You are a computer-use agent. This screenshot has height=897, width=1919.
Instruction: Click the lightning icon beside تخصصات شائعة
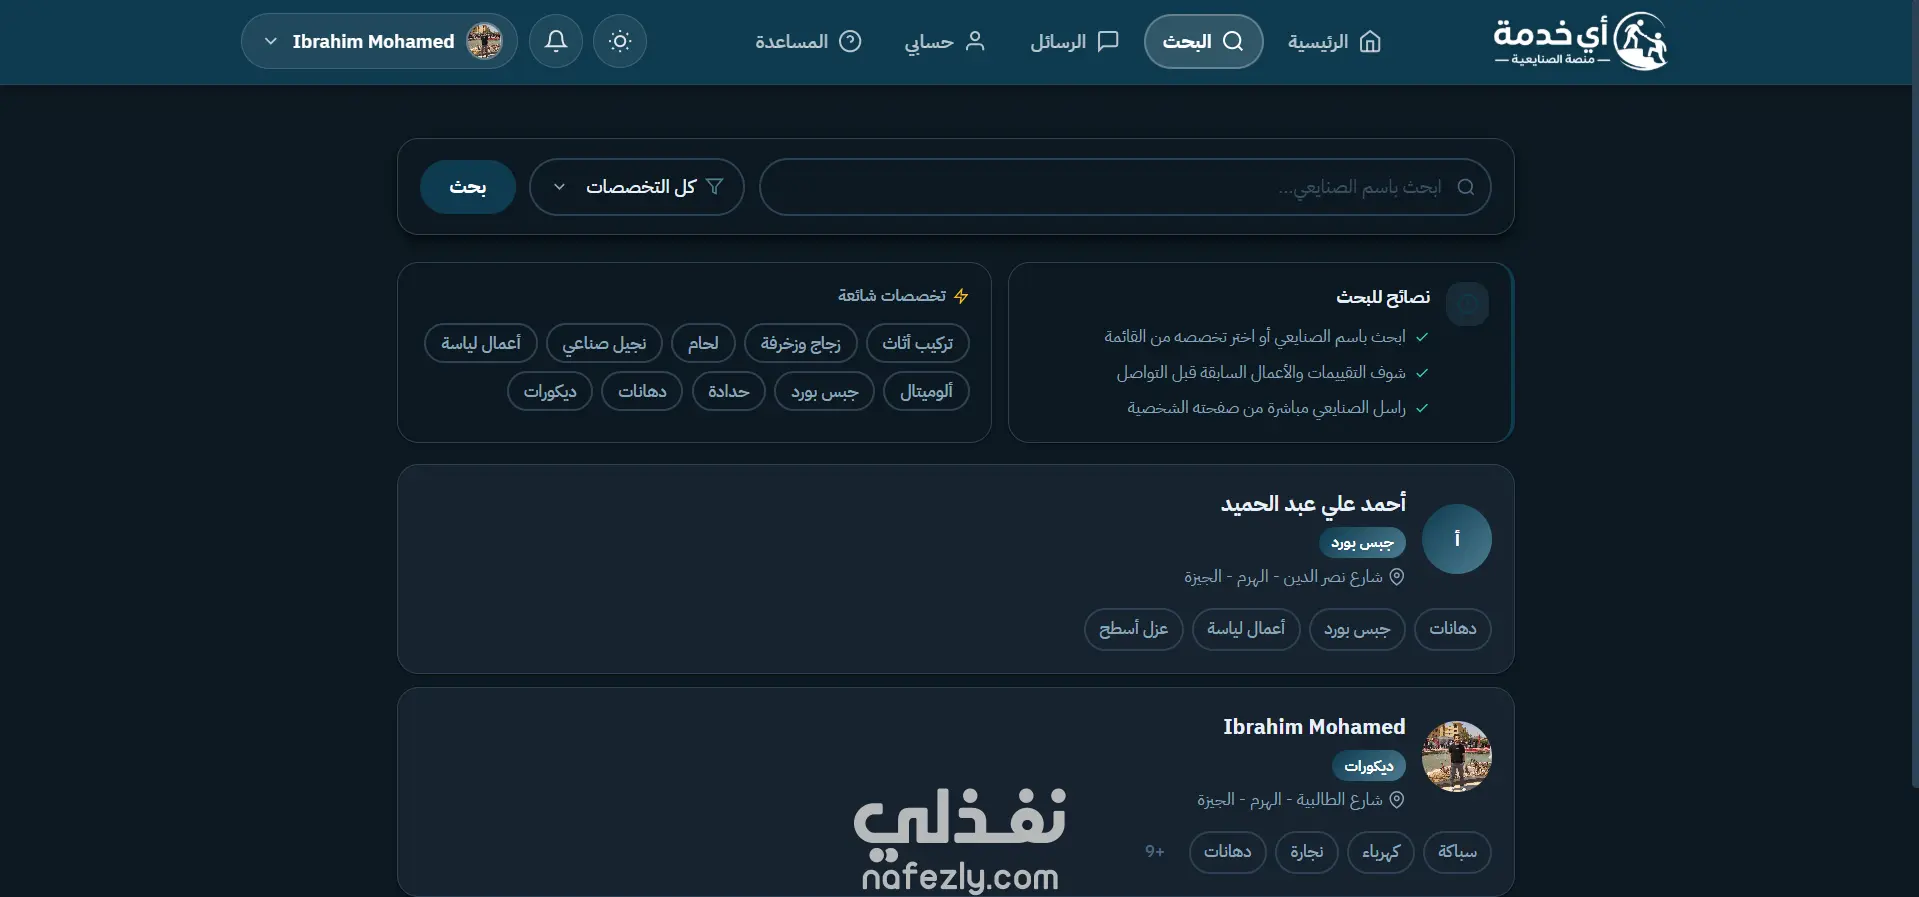(961, 296)
